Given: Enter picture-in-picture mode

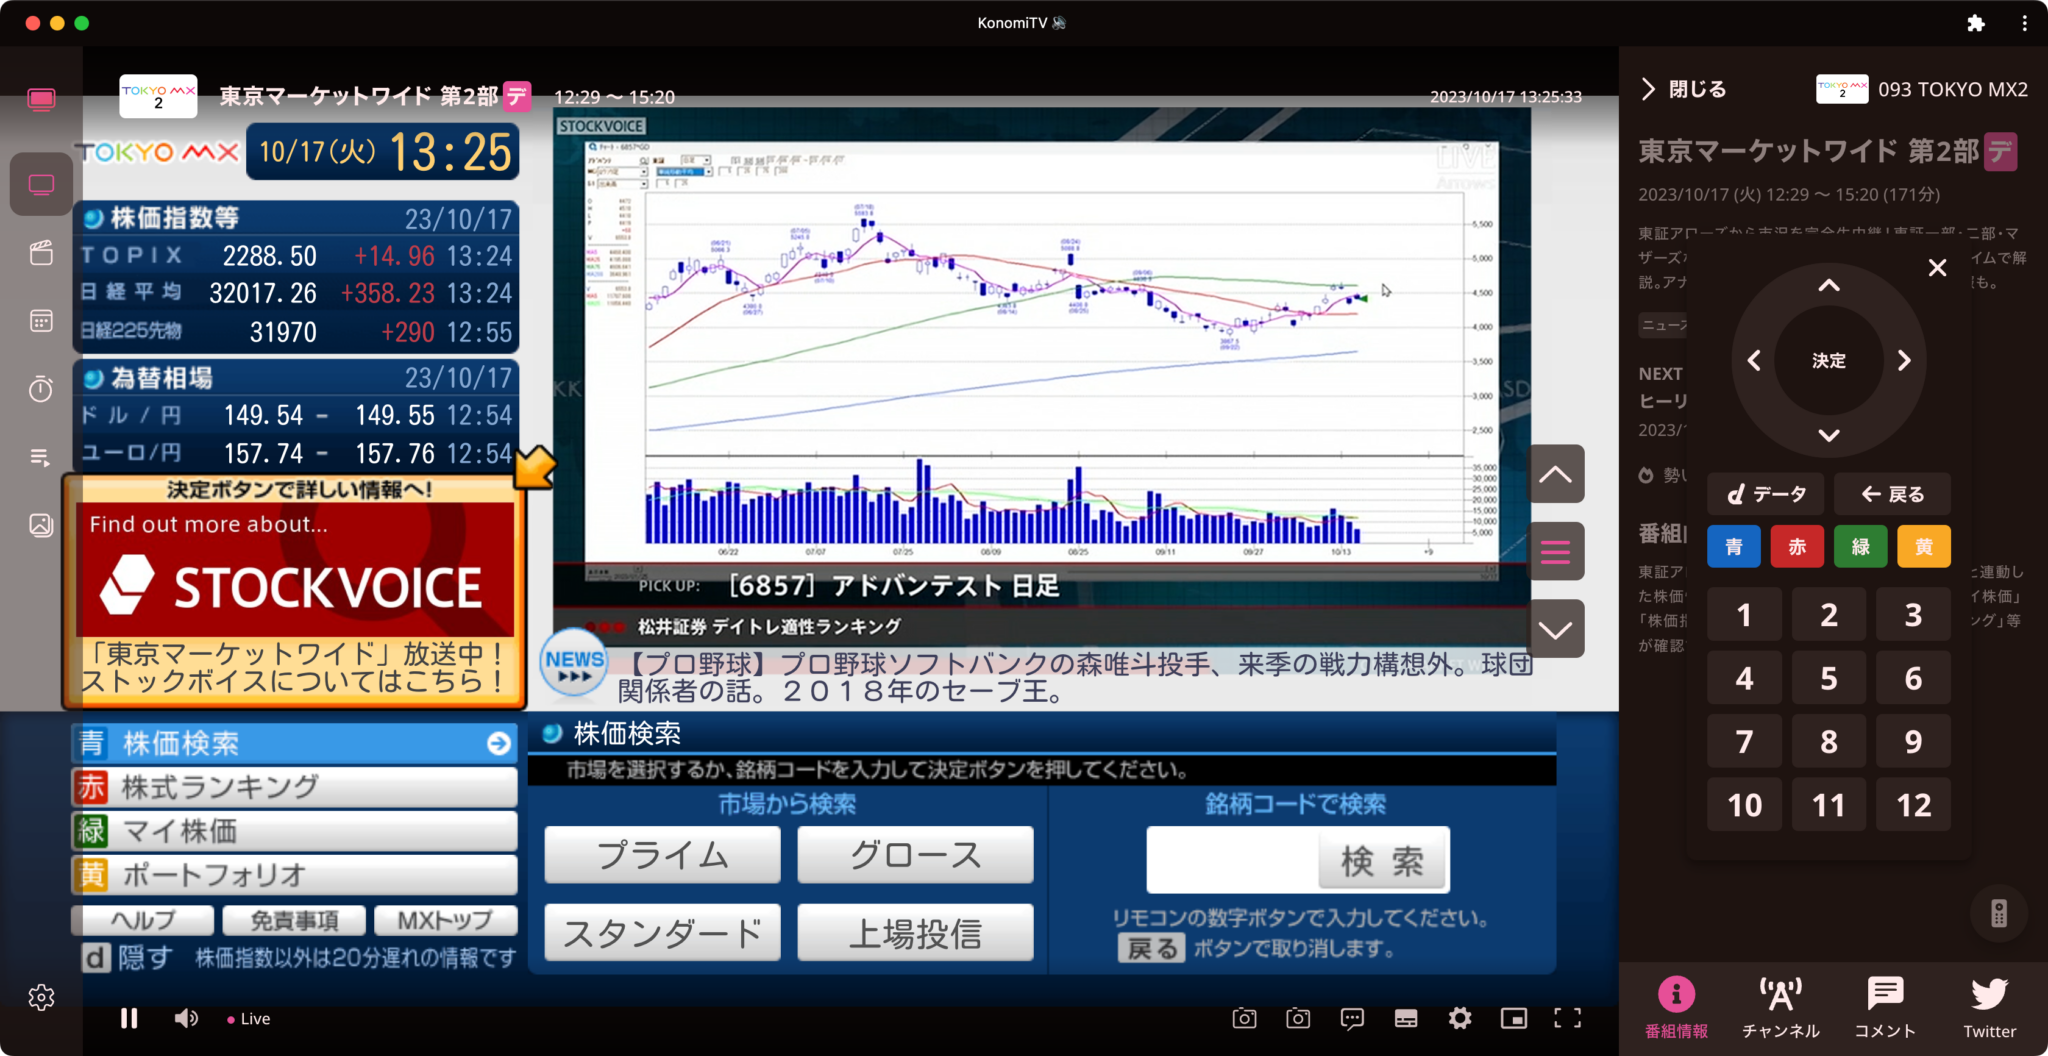Looking at the screenshot, I should (x=1513, y=1018).
